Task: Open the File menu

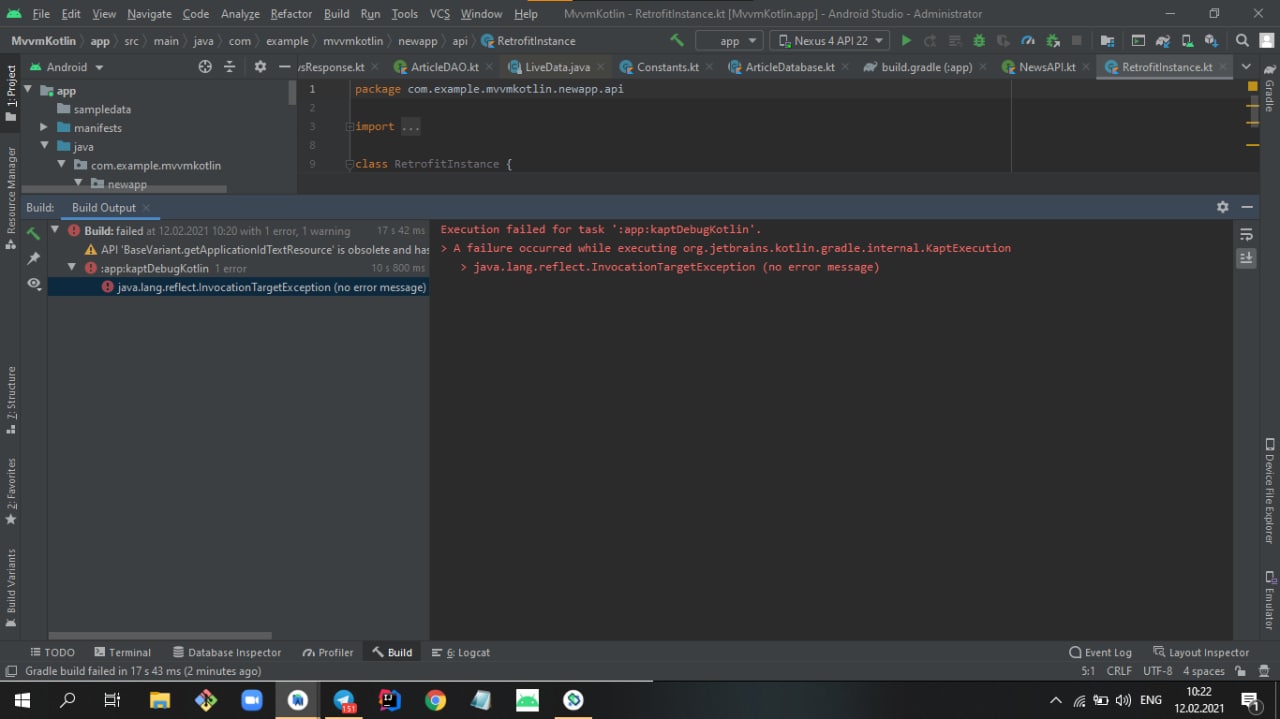Action: click(x=41, y=14)
